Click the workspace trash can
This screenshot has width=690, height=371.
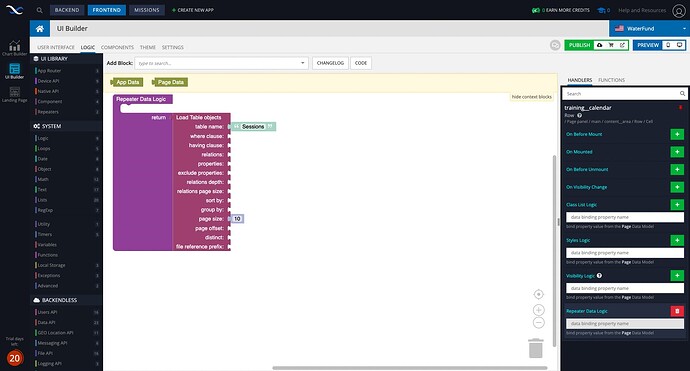click(536, 348)
